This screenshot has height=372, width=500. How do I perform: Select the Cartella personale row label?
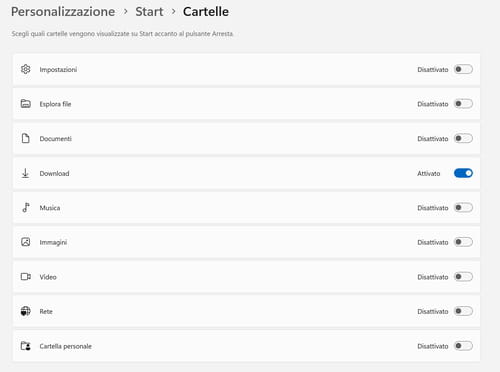[65, 346]
